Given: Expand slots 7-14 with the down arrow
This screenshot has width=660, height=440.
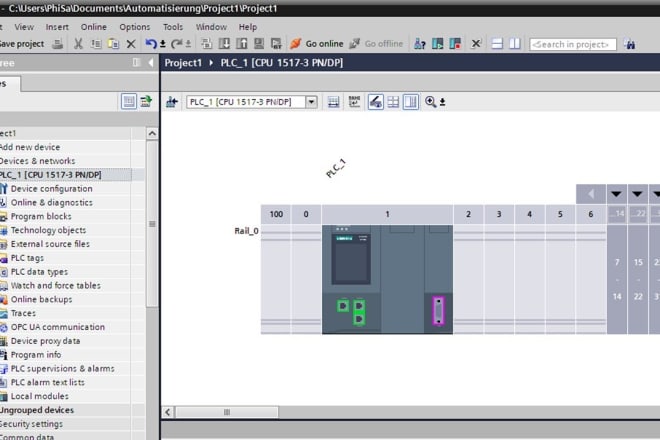Looking at the screenshot, I should point(617,194).
